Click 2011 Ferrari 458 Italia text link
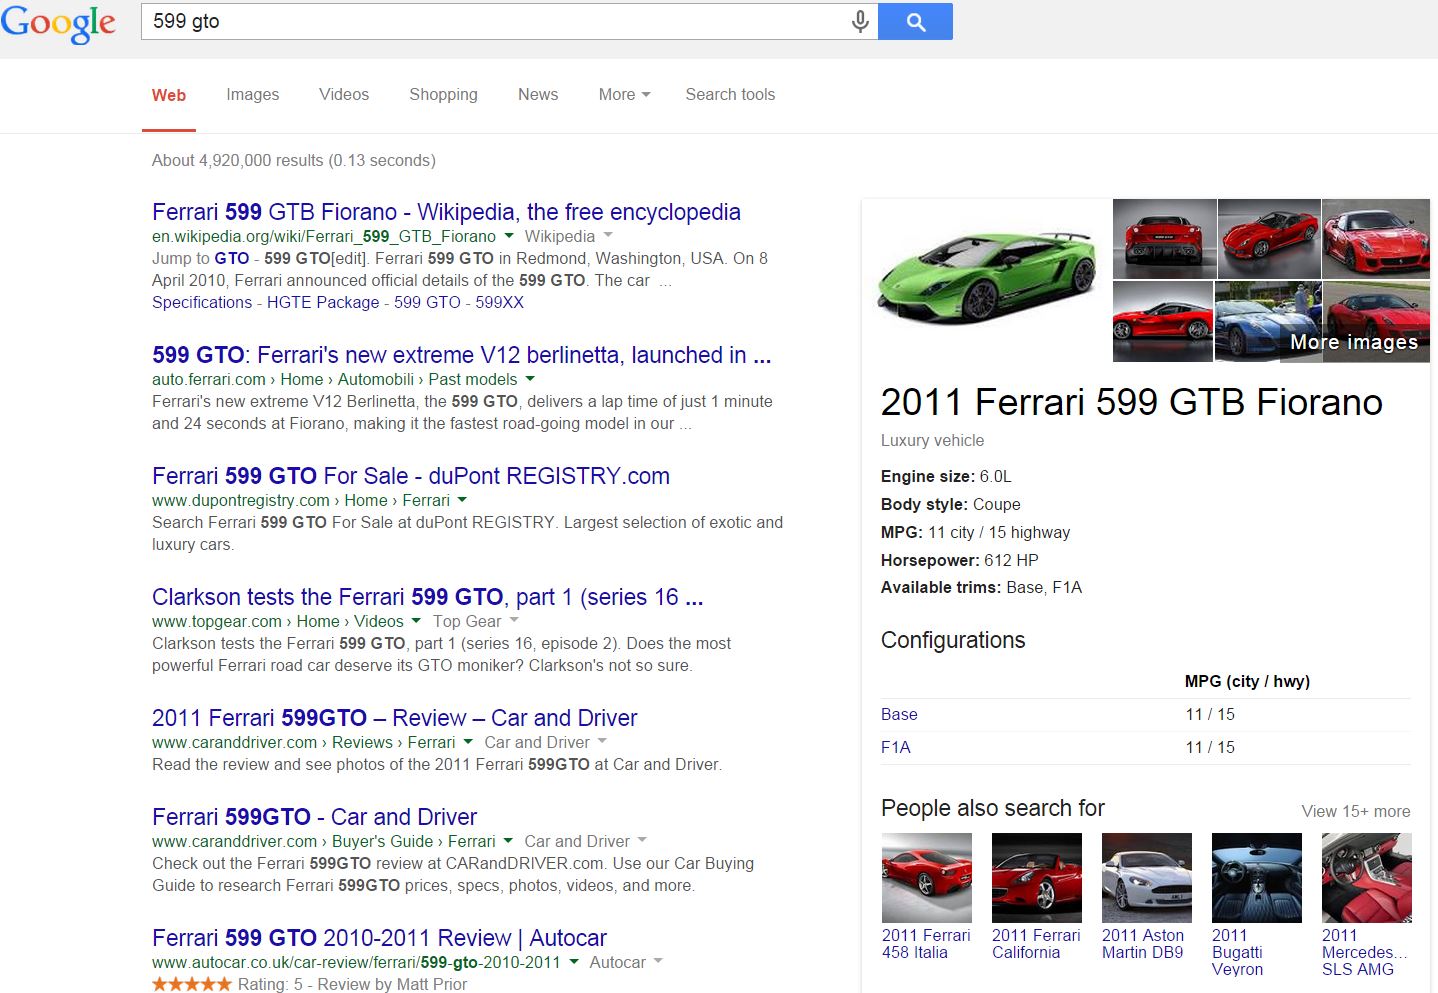 pyautogui.click(x=926, y=944)
